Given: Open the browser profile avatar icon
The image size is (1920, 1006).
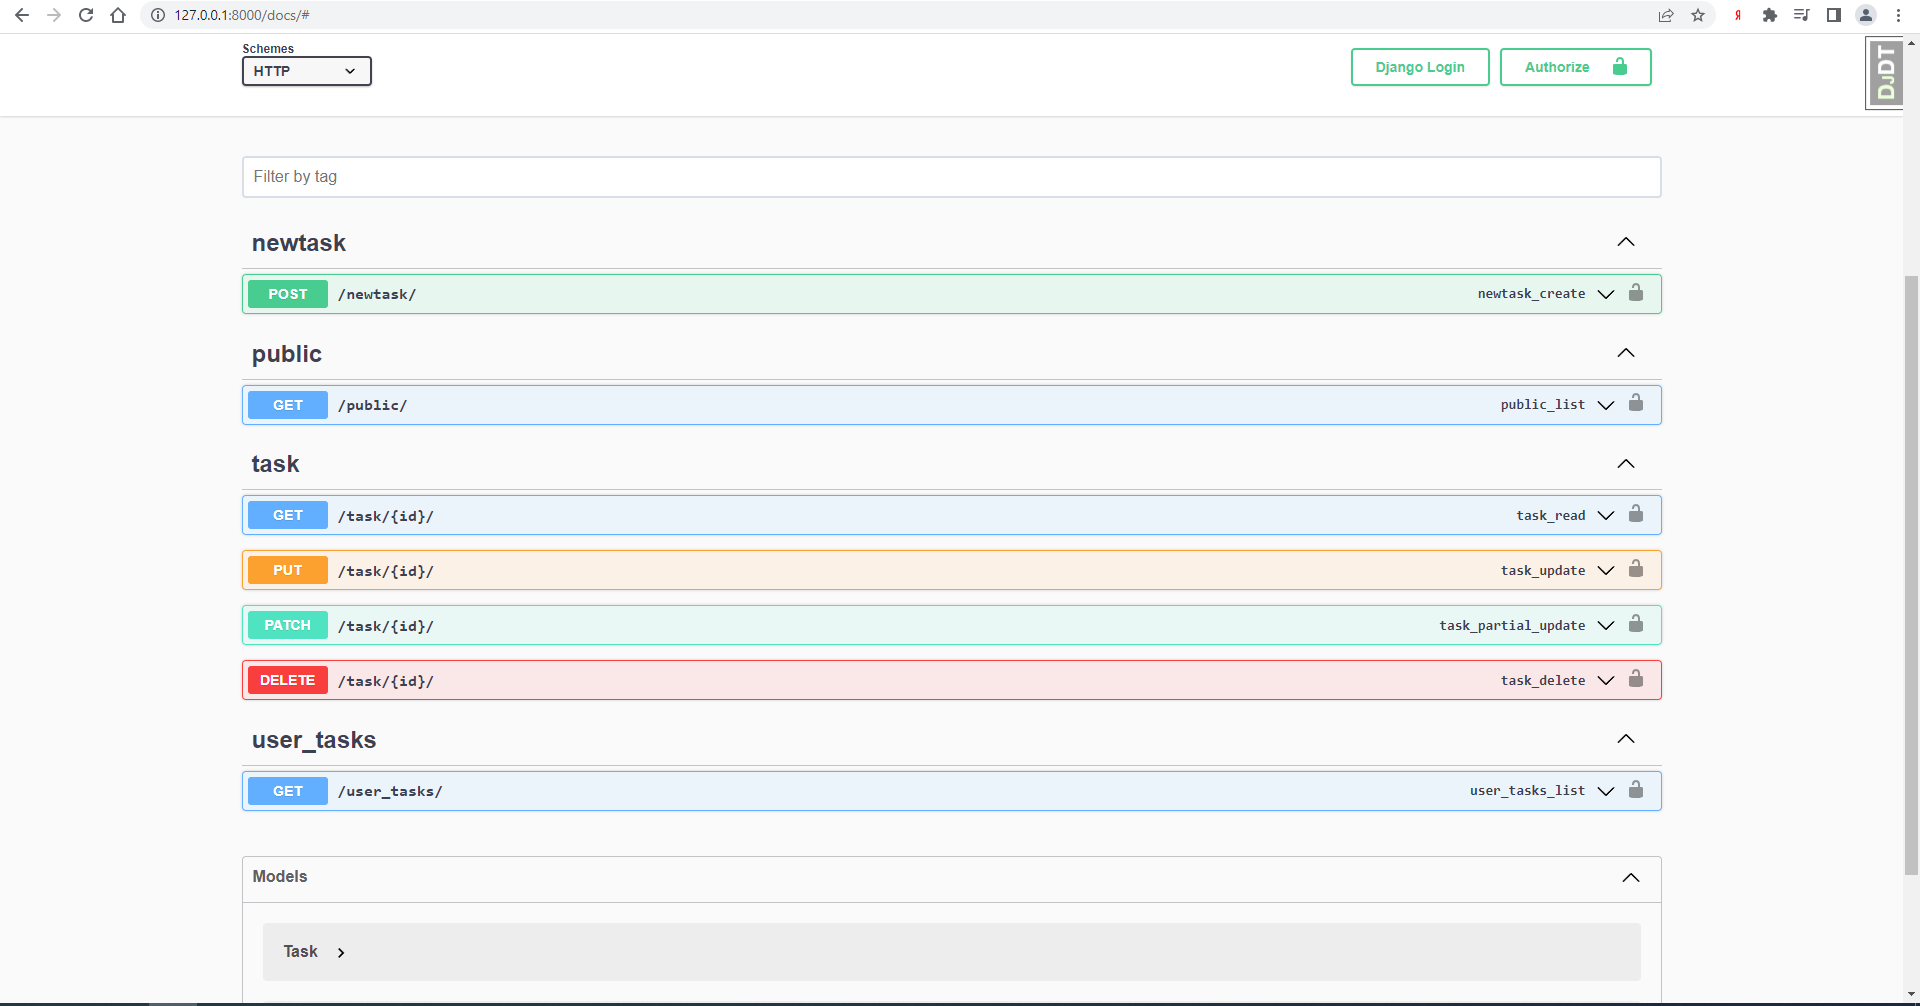Looking at the screenshot, I should 1866,15.
